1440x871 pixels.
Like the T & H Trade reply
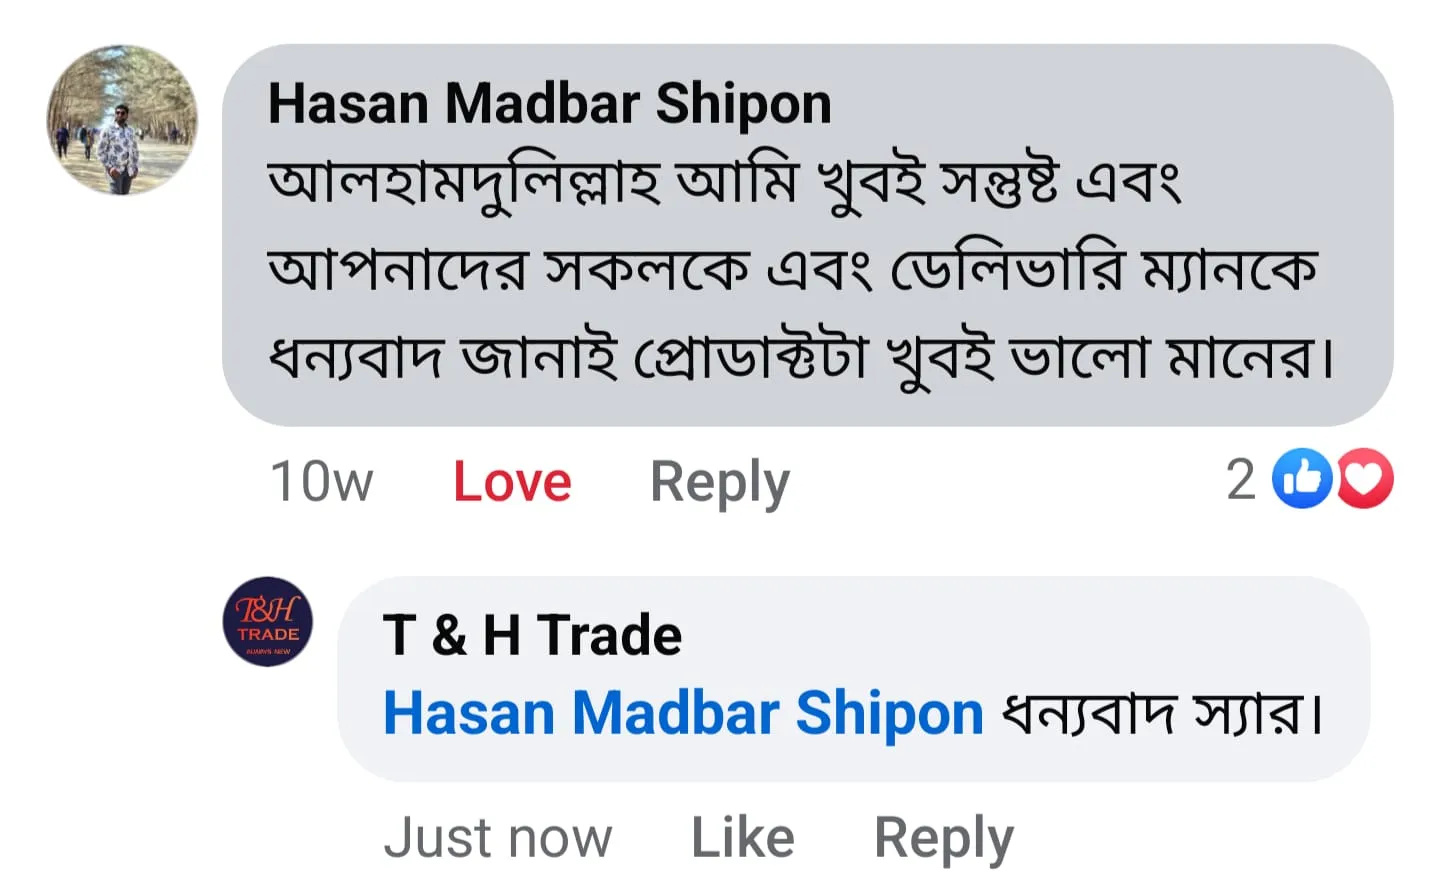[743, 837]
